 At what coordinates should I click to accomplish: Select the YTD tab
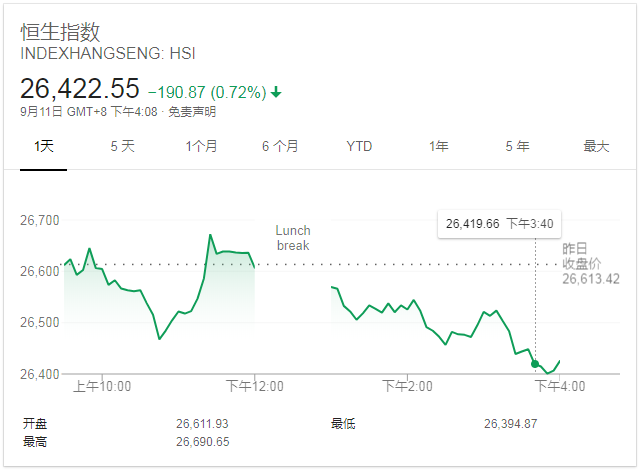point(359,146)
